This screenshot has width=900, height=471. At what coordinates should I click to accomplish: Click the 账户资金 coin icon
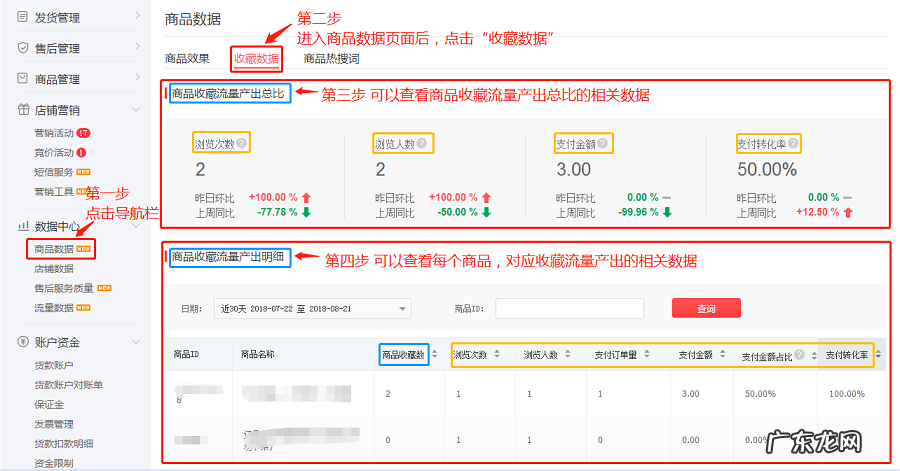point(23,342)
